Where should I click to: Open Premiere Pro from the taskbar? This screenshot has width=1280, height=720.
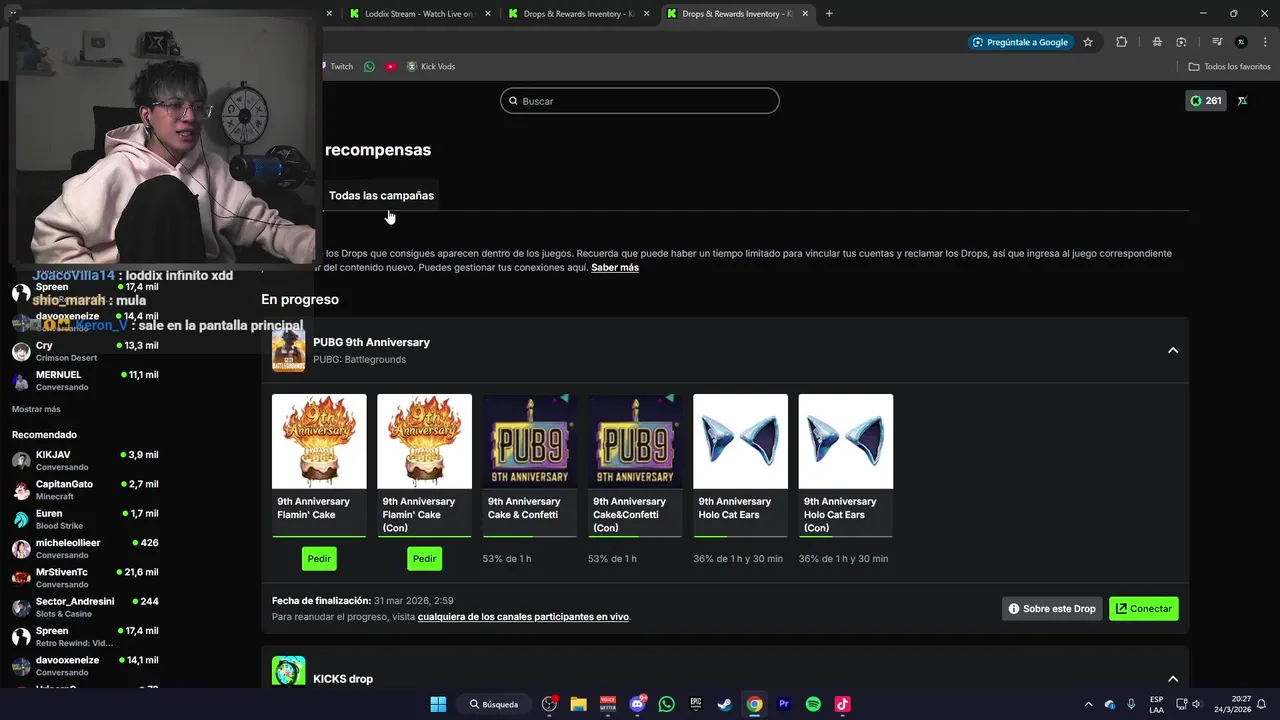(x=784, y=704)
